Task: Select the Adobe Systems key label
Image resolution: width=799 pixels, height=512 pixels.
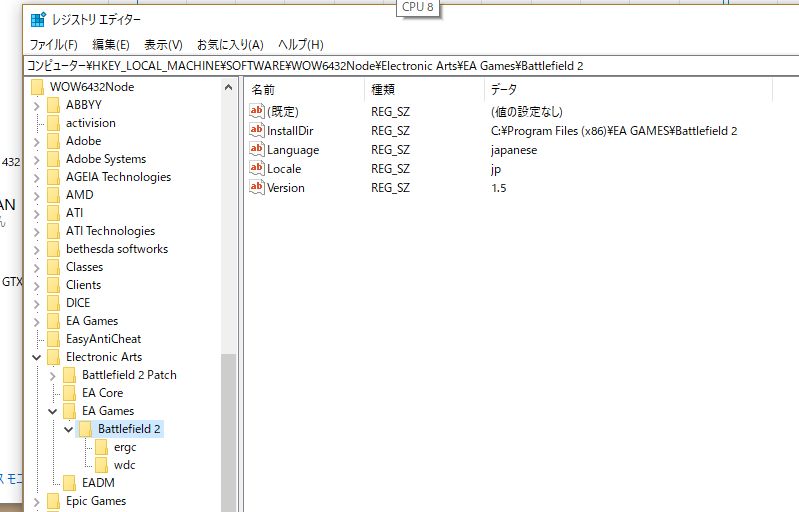Action: point(106,159)
